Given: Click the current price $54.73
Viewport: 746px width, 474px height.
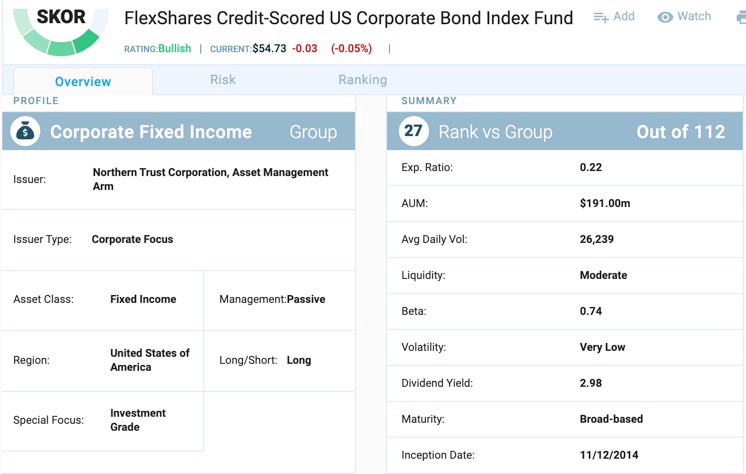Looking at the screenshot, I should [x=267, y=48].
